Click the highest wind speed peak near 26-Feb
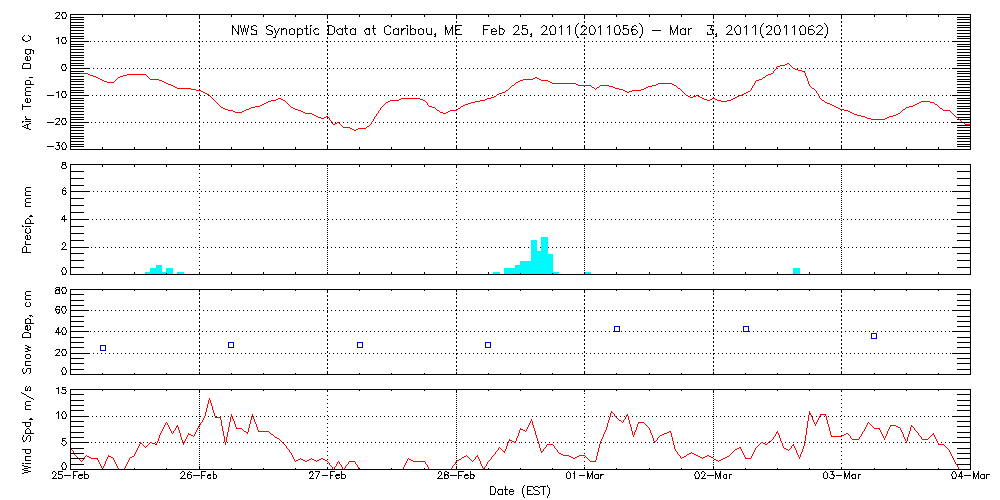Screen dimensions: 1000x500 209,399
